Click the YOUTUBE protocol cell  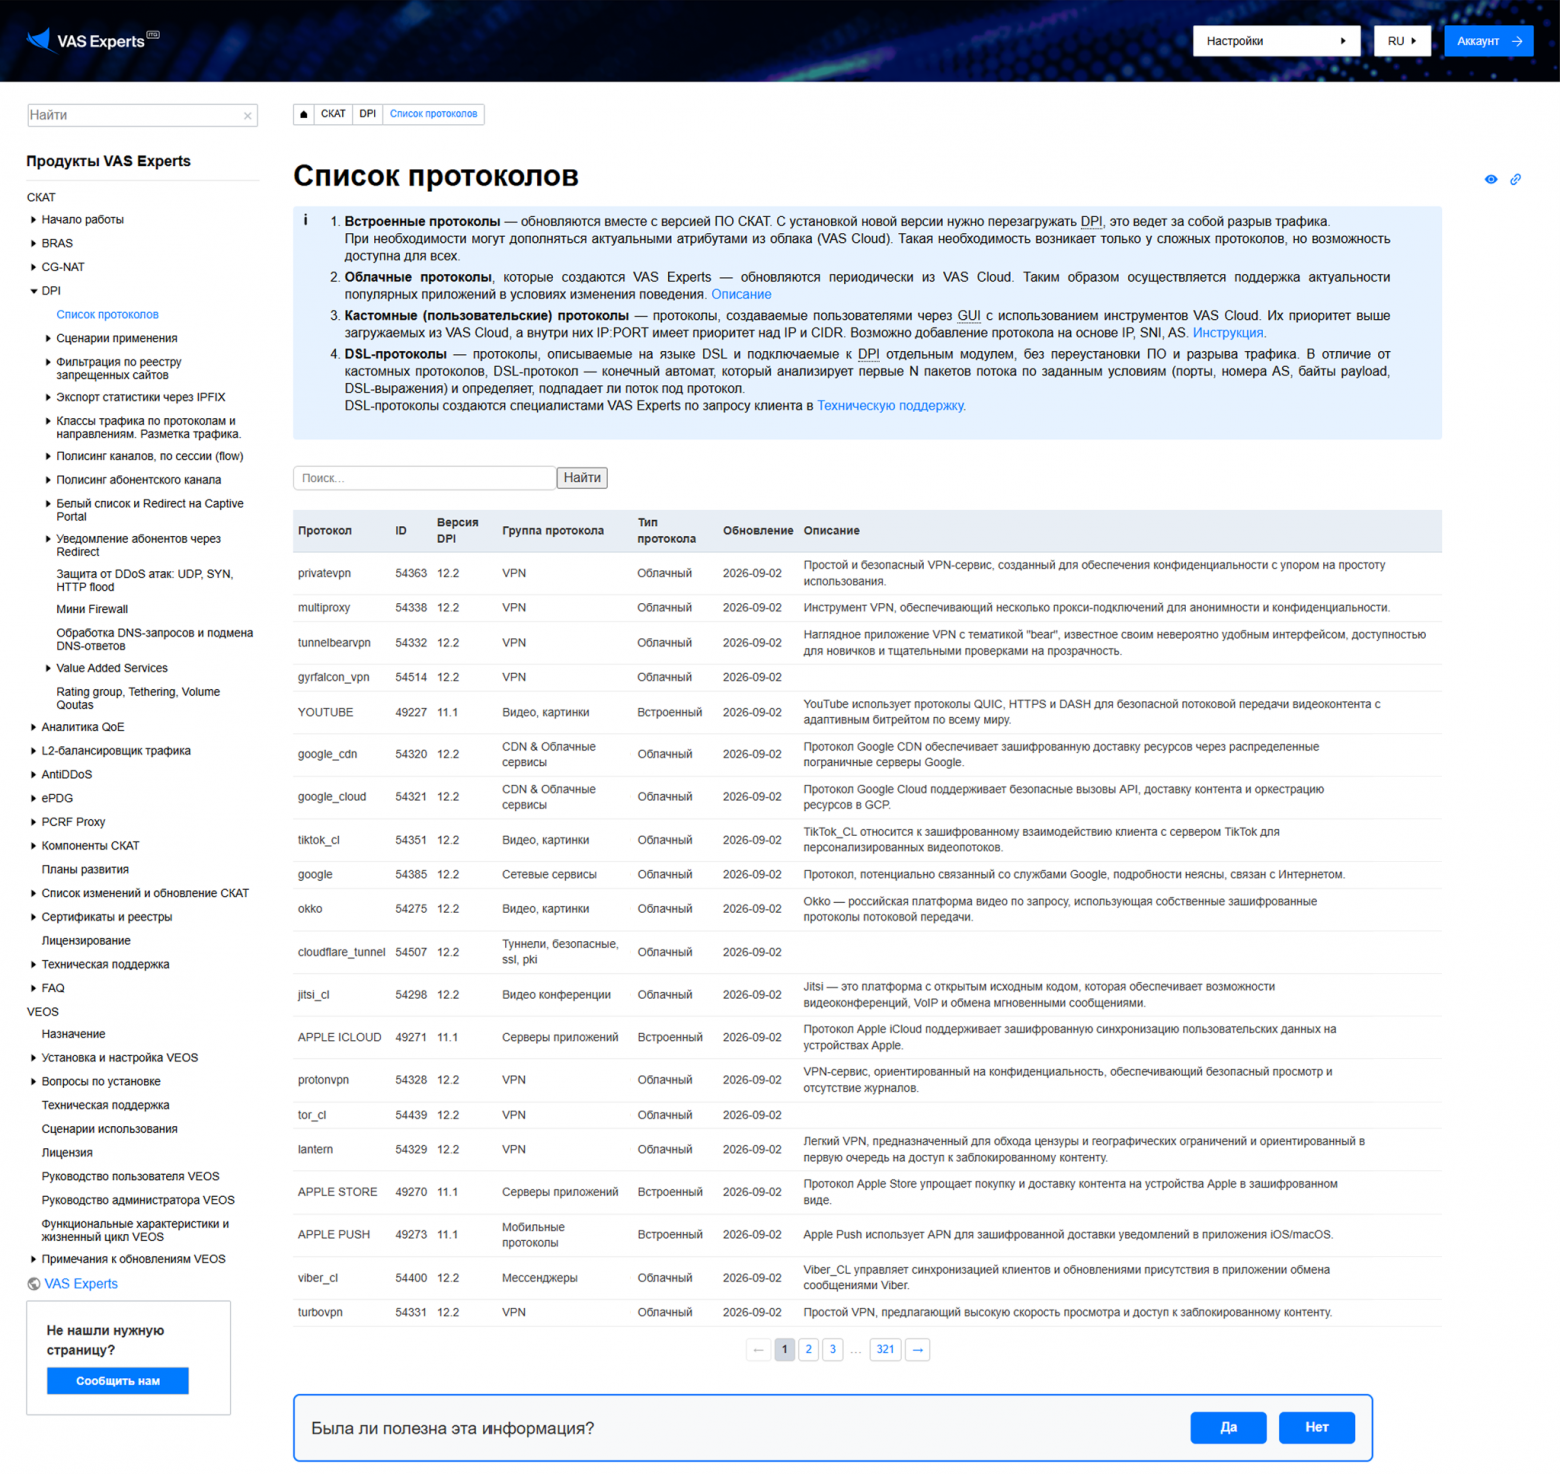(325, 713)
